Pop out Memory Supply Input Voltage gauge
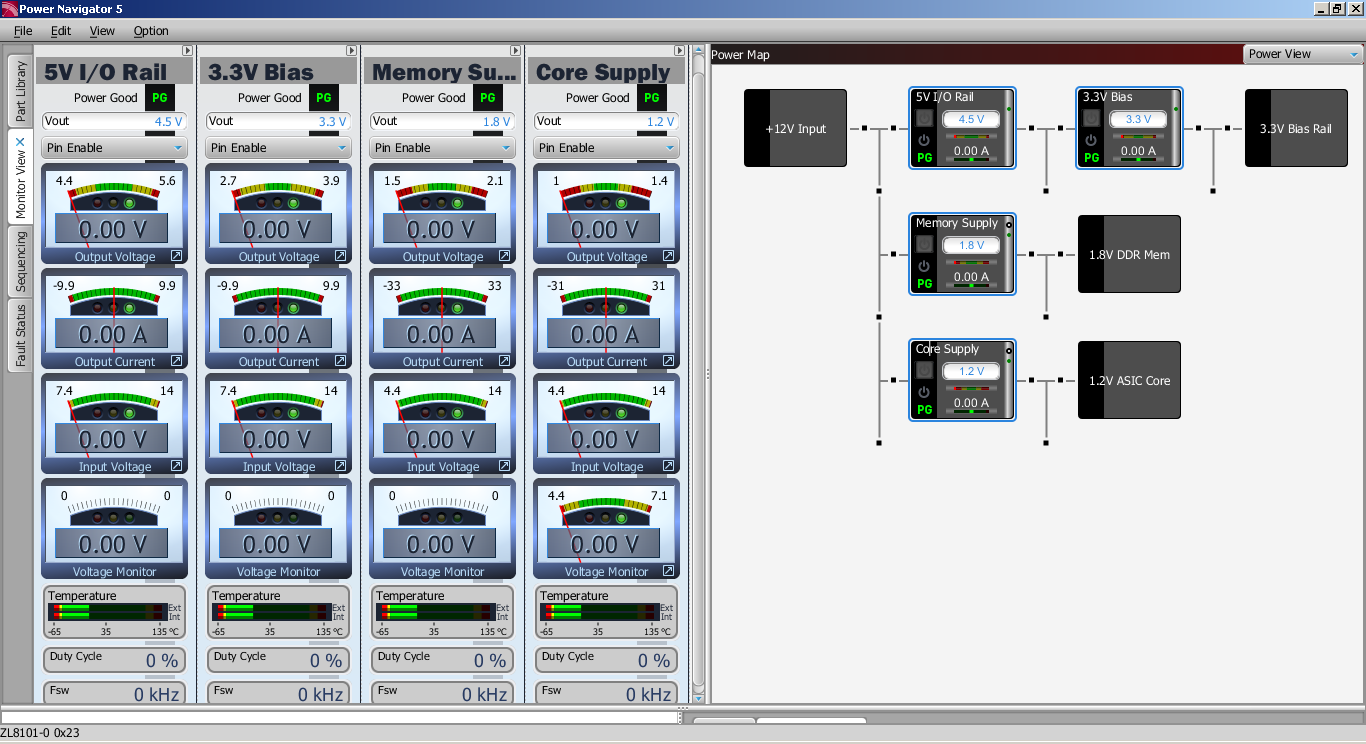 [x=504, y=466]
